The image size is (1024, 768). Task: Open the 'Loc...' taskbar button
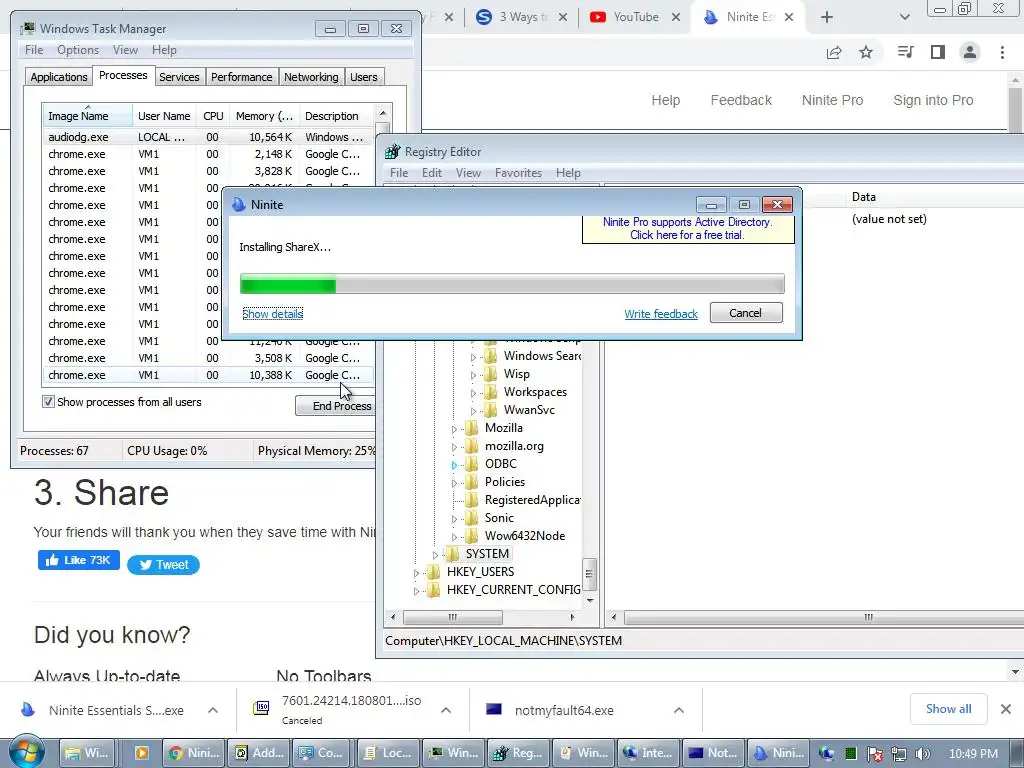point(389,753)
